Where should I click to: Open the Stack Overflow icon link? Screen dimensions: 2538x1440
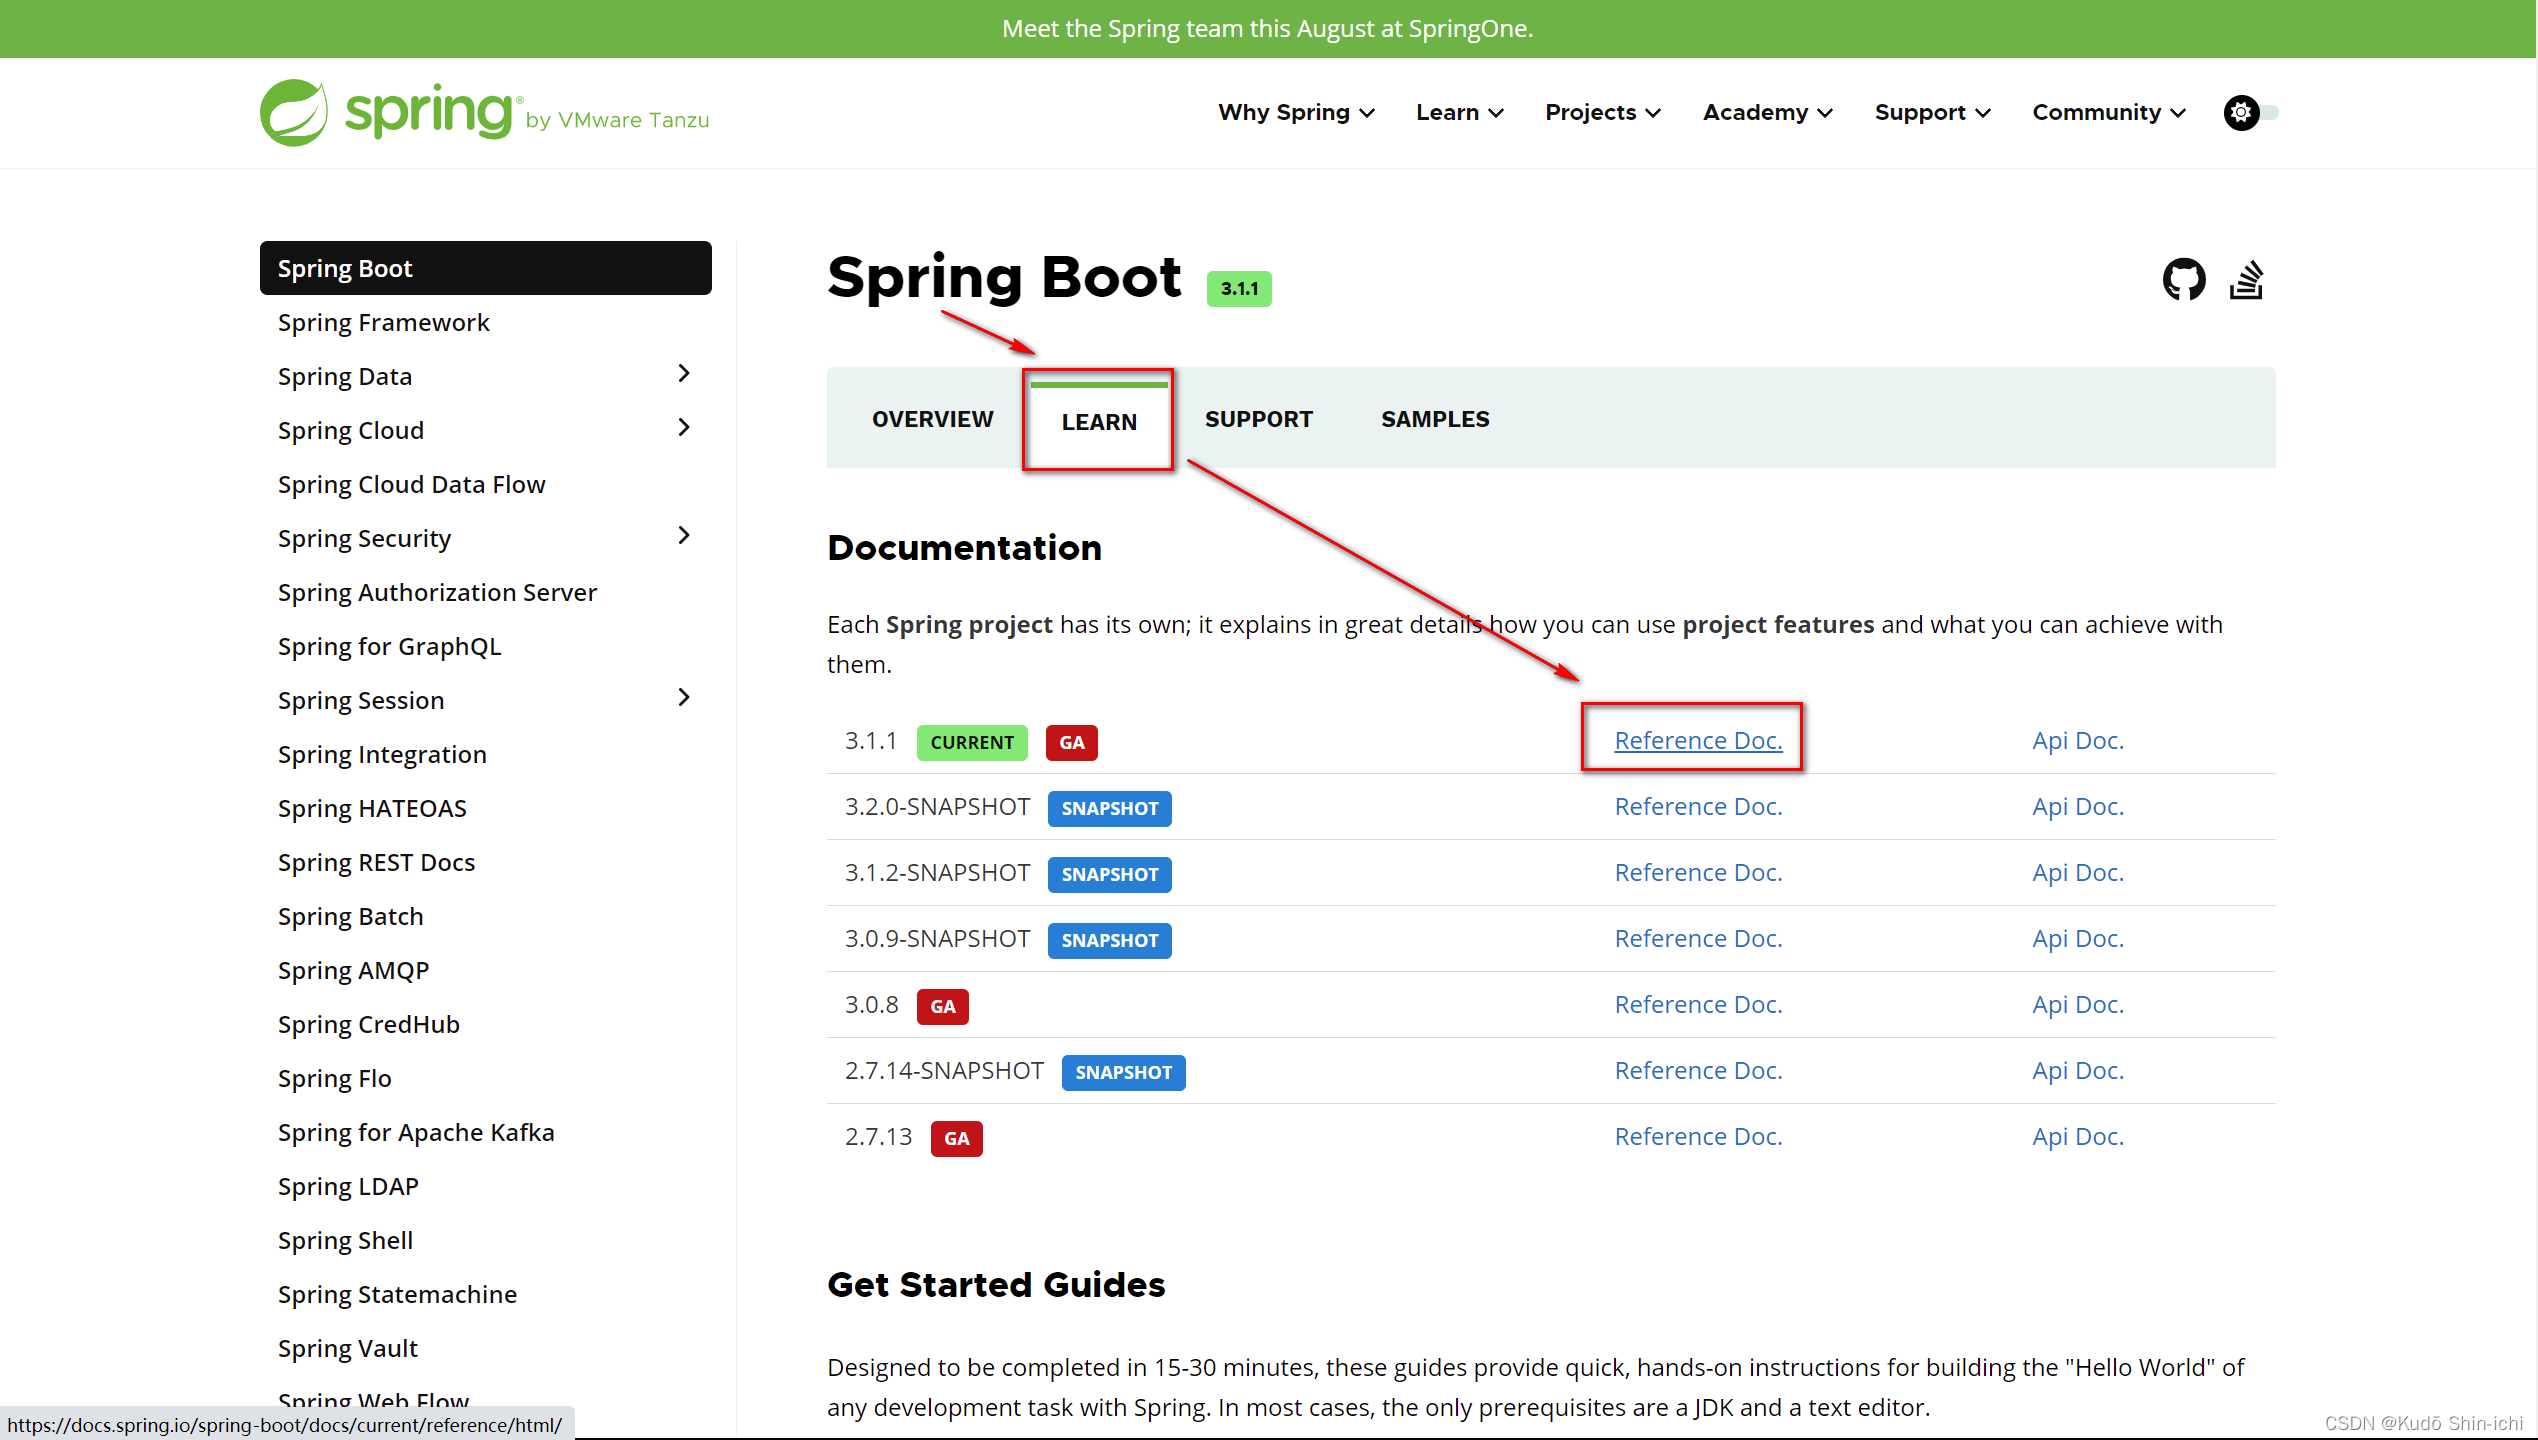pos(2246,279)
